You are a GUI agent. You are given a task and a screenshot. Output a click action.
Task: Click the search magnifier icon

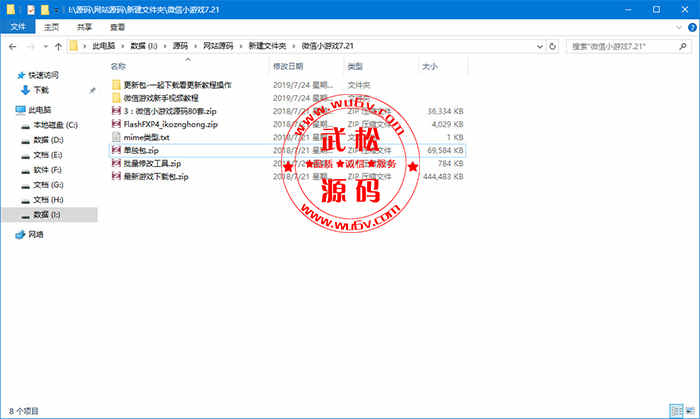(x=683, y=46)
